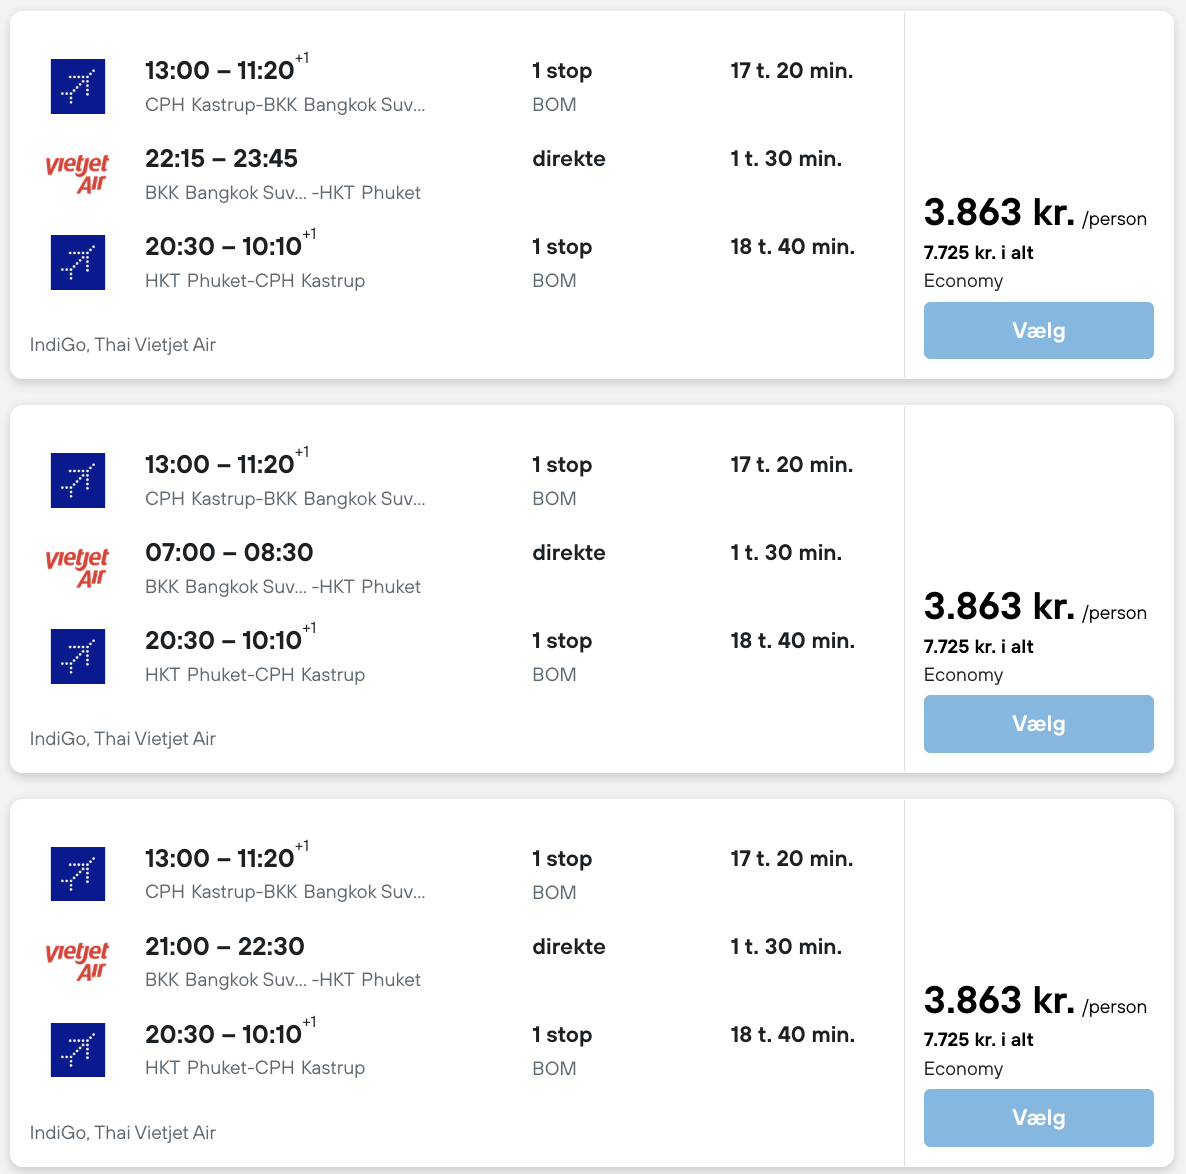Click IndiGo return logo in the 21:00 Vietjet itinerary
The height and width of the screenshot is (1174, 1186).
coord(78,1050)
